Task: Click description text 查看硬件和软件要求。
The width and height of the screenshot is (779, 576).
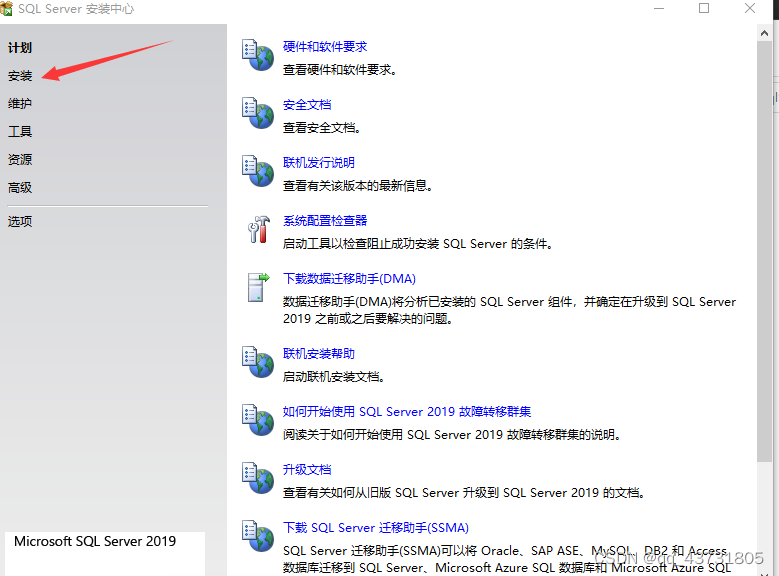Action: coord(340,70)
